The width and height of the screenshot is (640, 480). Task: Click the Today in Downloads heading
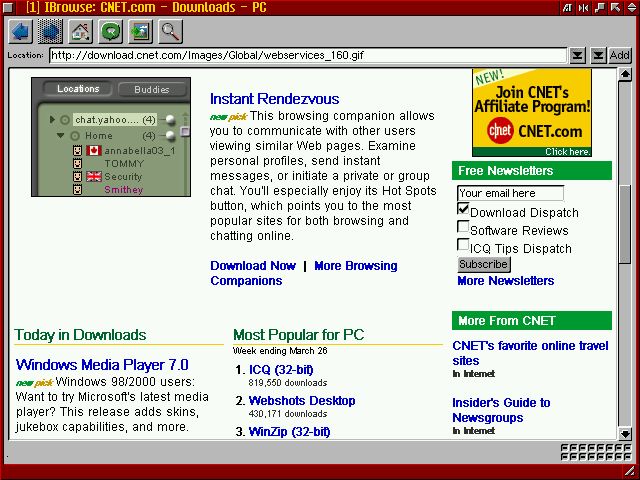[80, 335]
